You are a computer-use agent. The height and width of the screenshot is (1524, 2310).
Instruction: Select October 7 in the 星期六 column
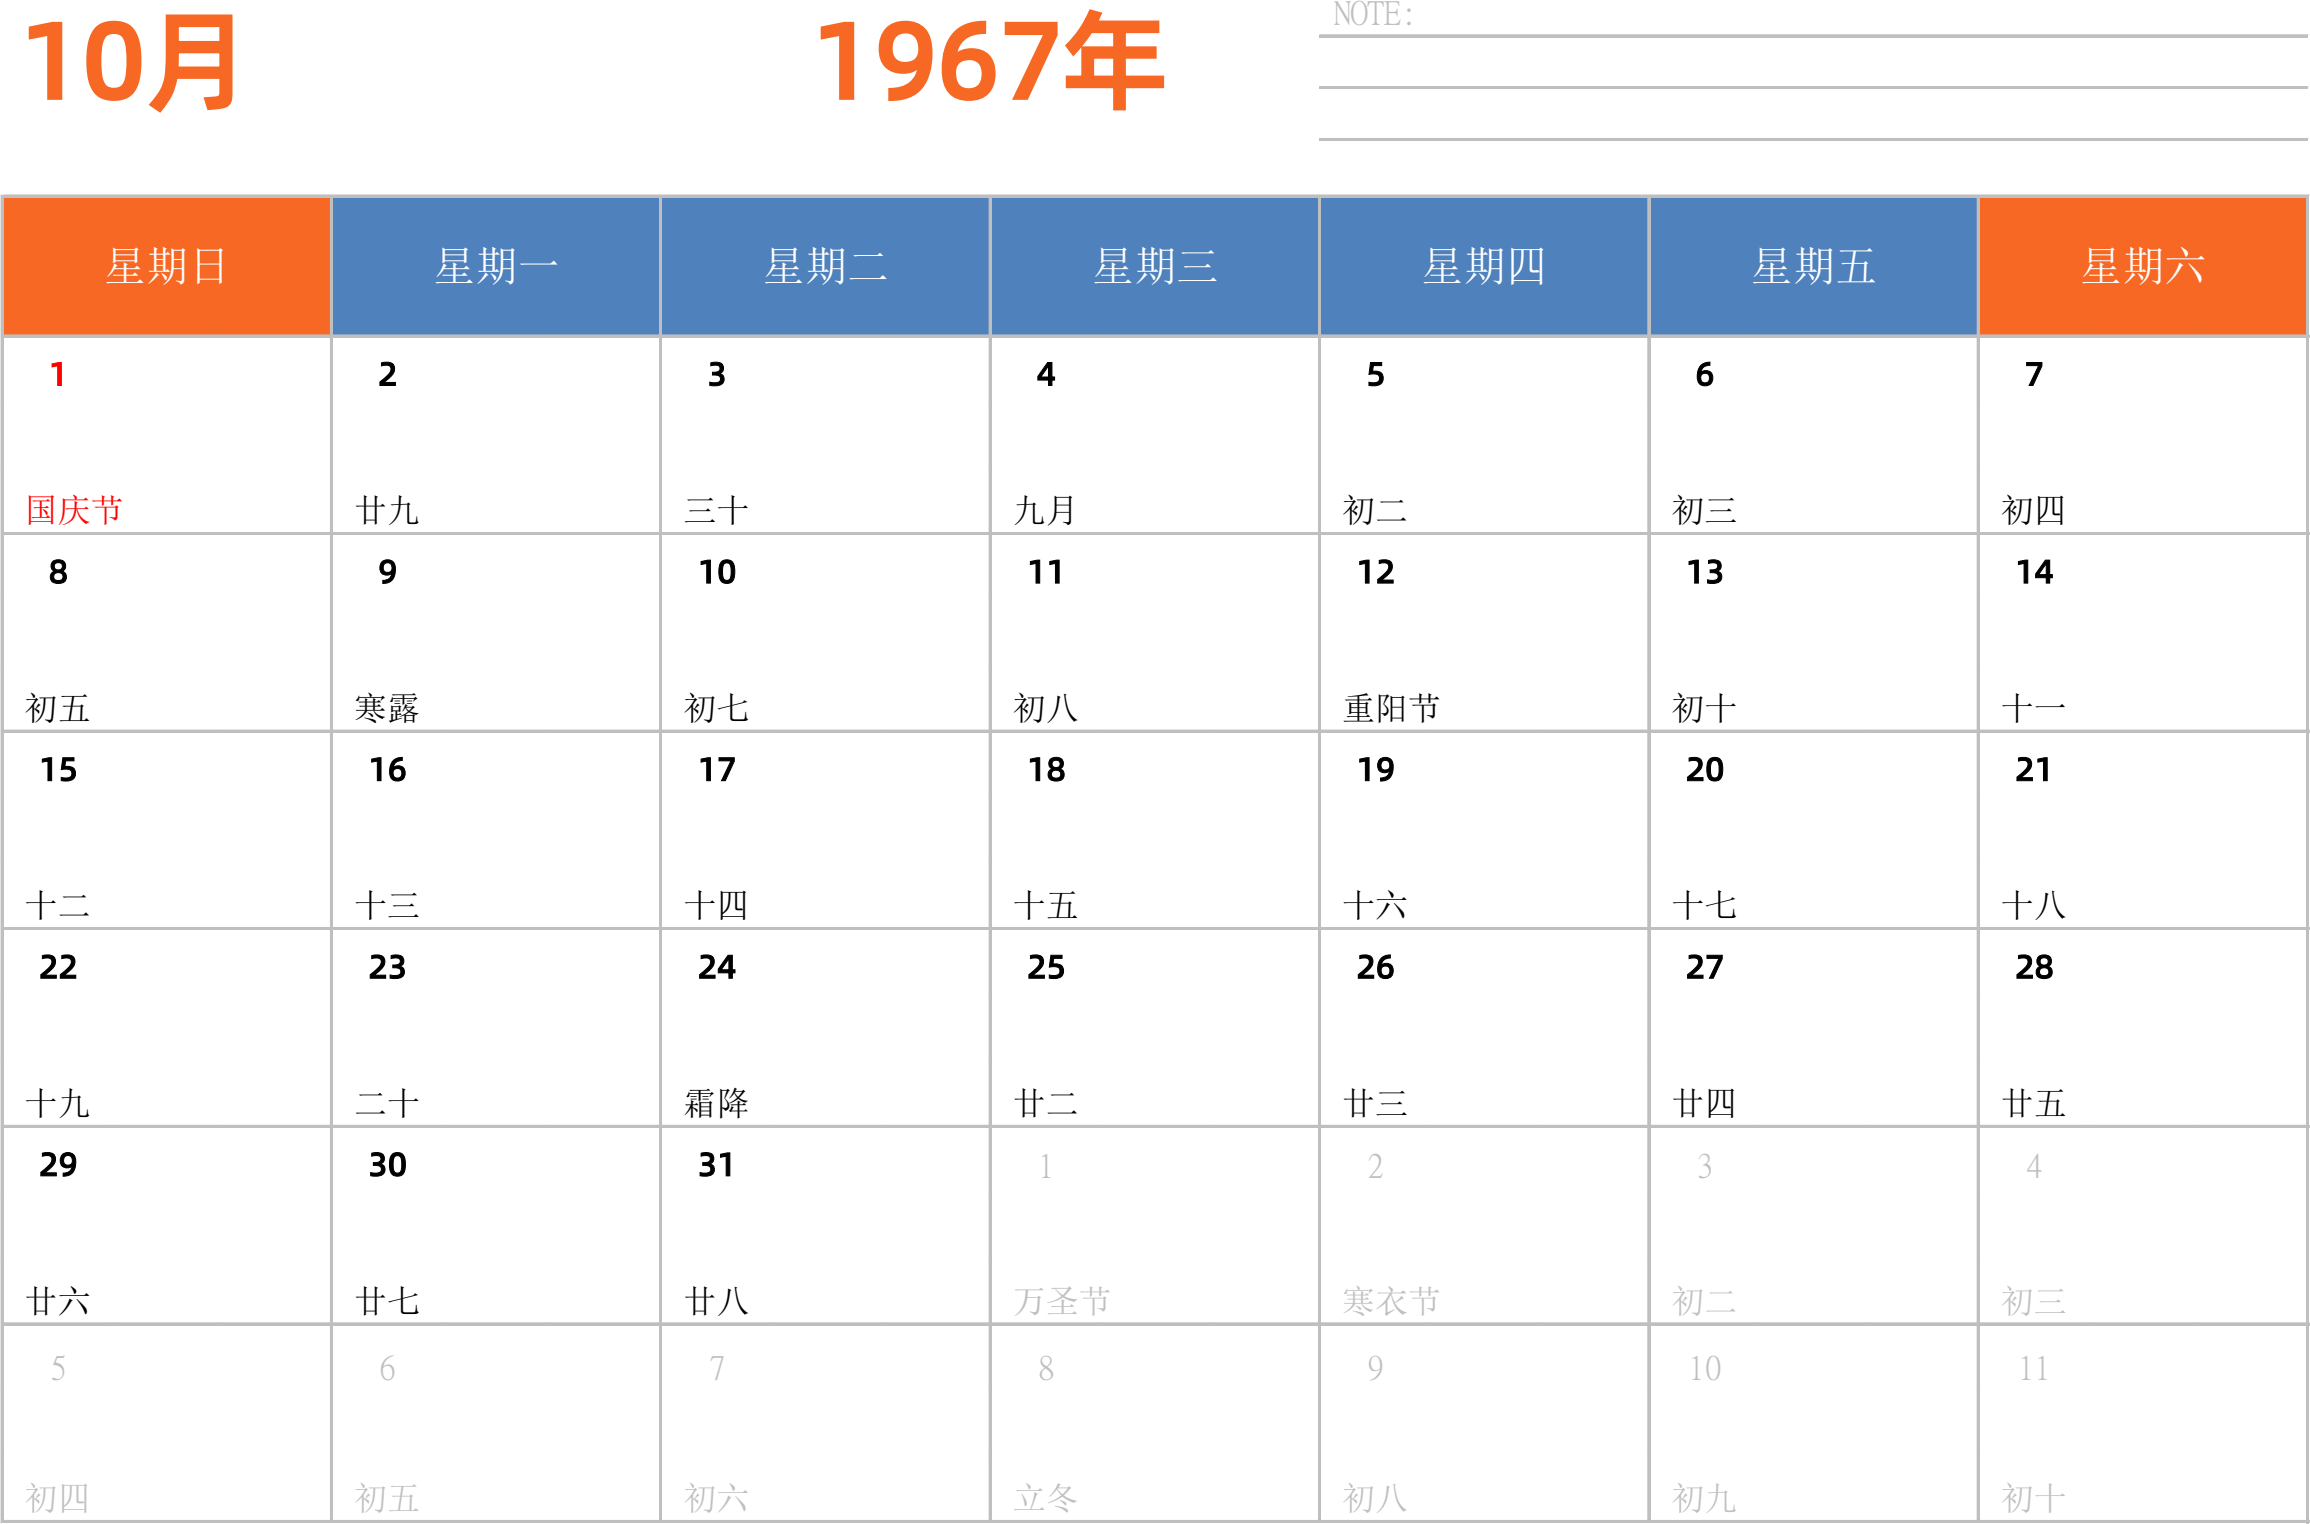coord(2143,434)
